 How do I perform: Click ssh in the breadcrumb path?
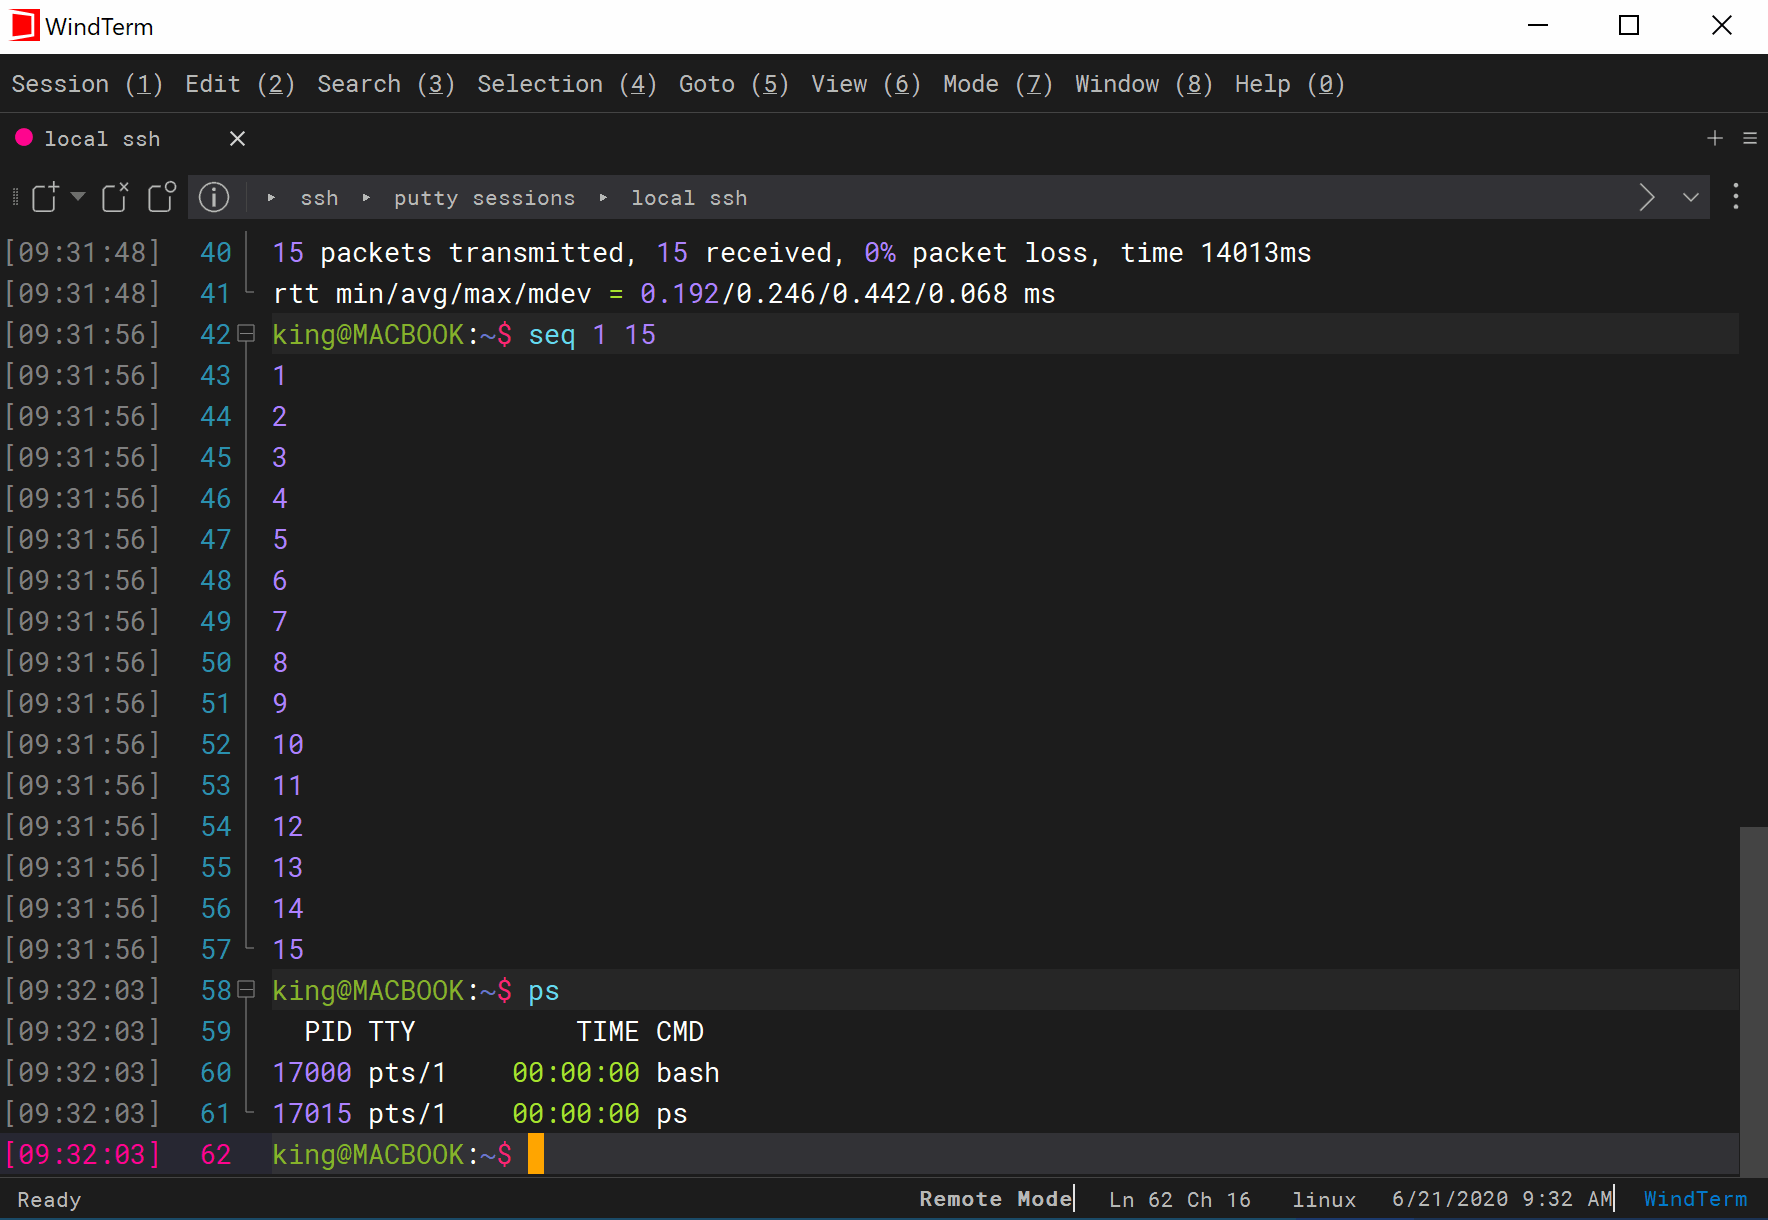click(x=318, y=197)
